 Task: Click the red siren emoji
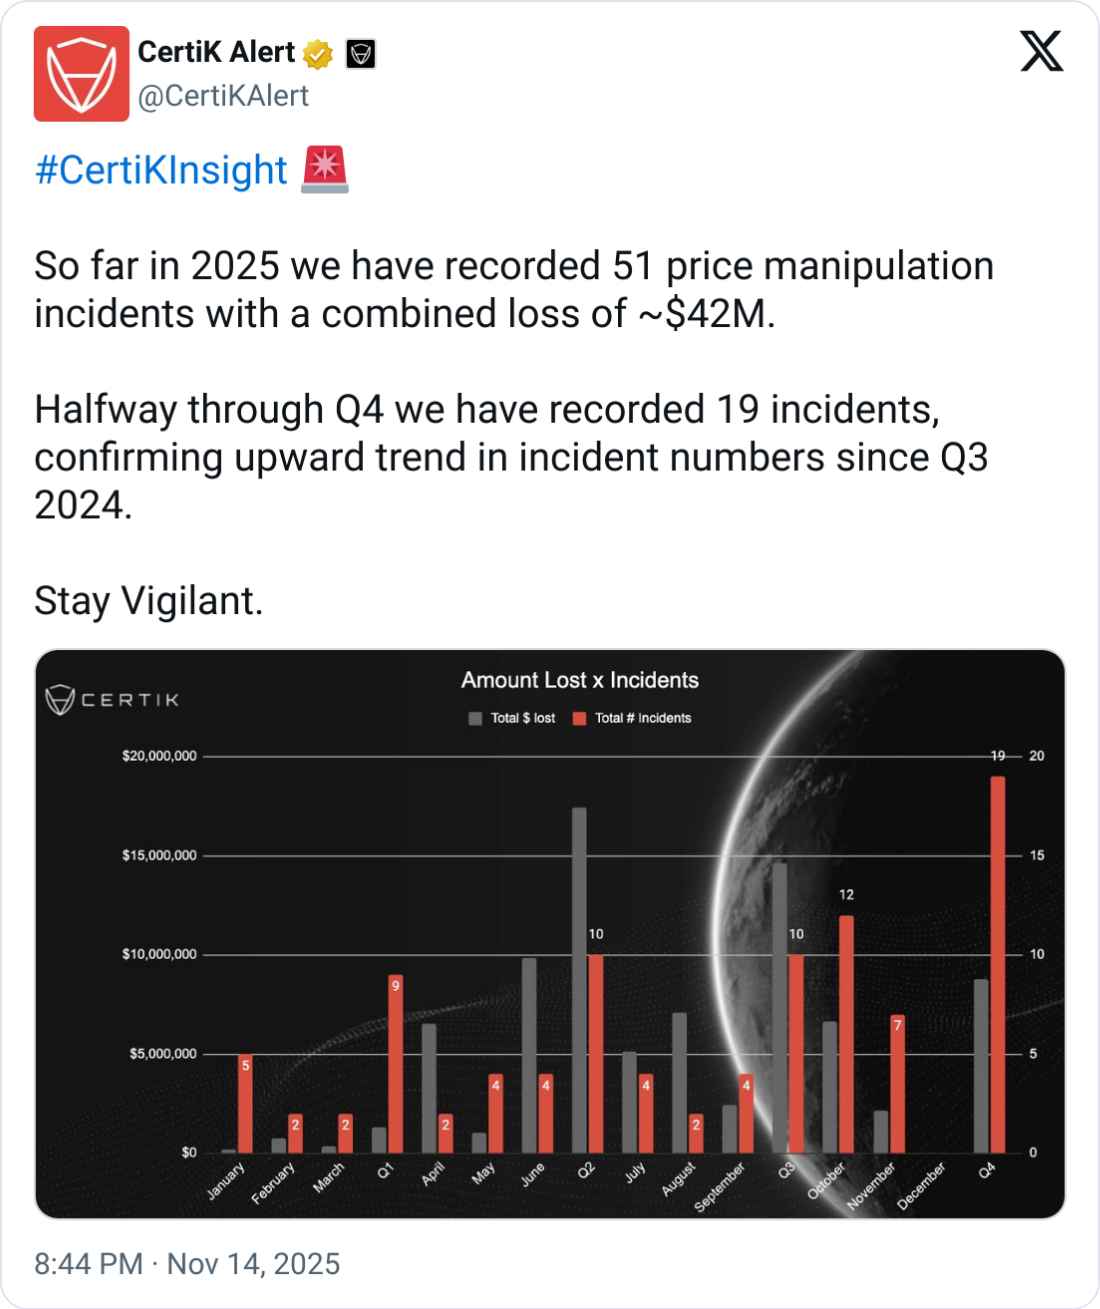[x=325, y=169]
